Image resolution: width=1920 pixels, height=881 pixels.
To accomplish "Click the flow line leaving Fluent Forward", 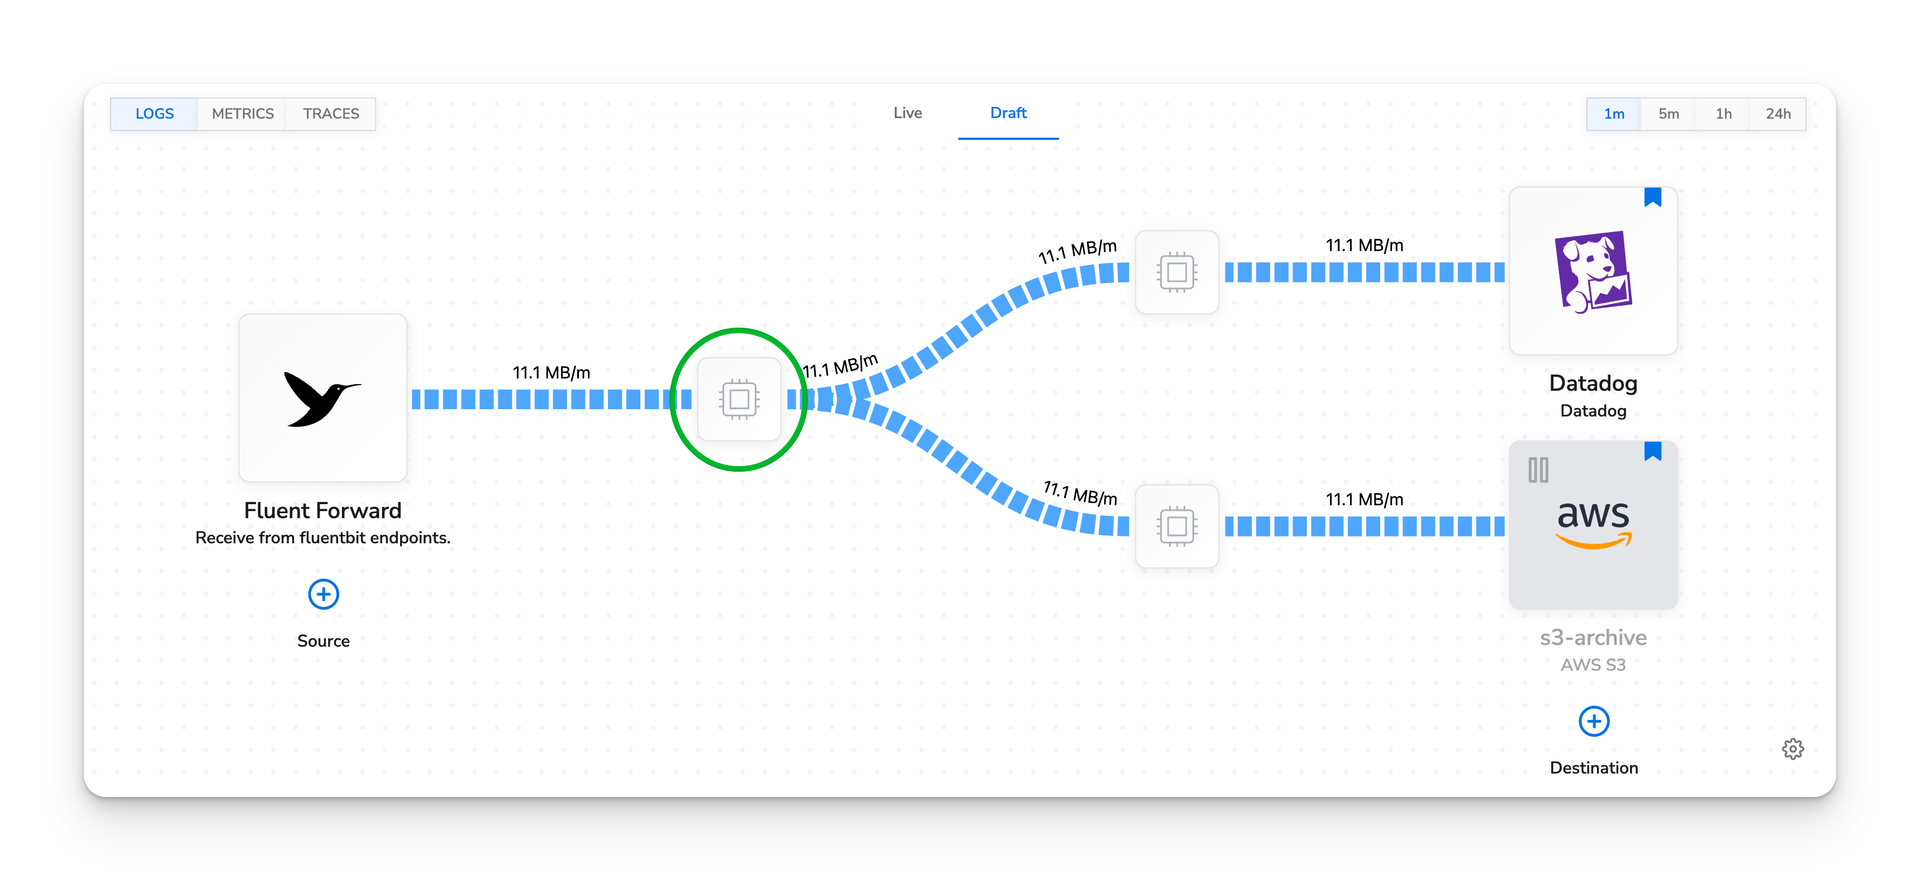I will coord(551,400).
